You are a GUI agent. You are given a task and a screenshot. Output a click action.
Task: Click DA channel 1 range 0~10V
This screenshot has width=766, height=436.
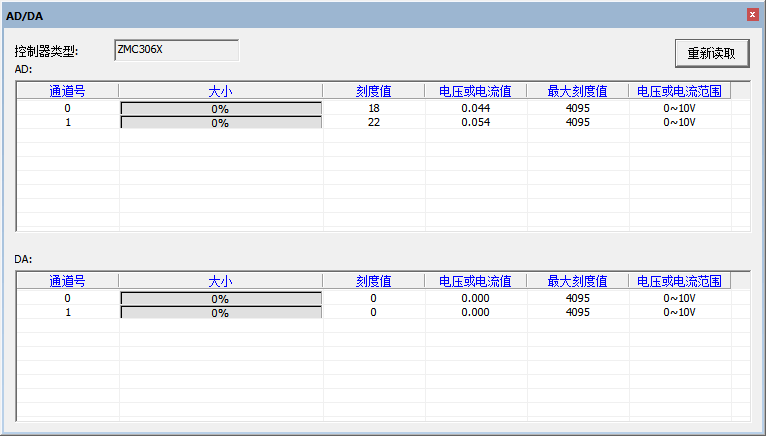(x=680, y=312)
